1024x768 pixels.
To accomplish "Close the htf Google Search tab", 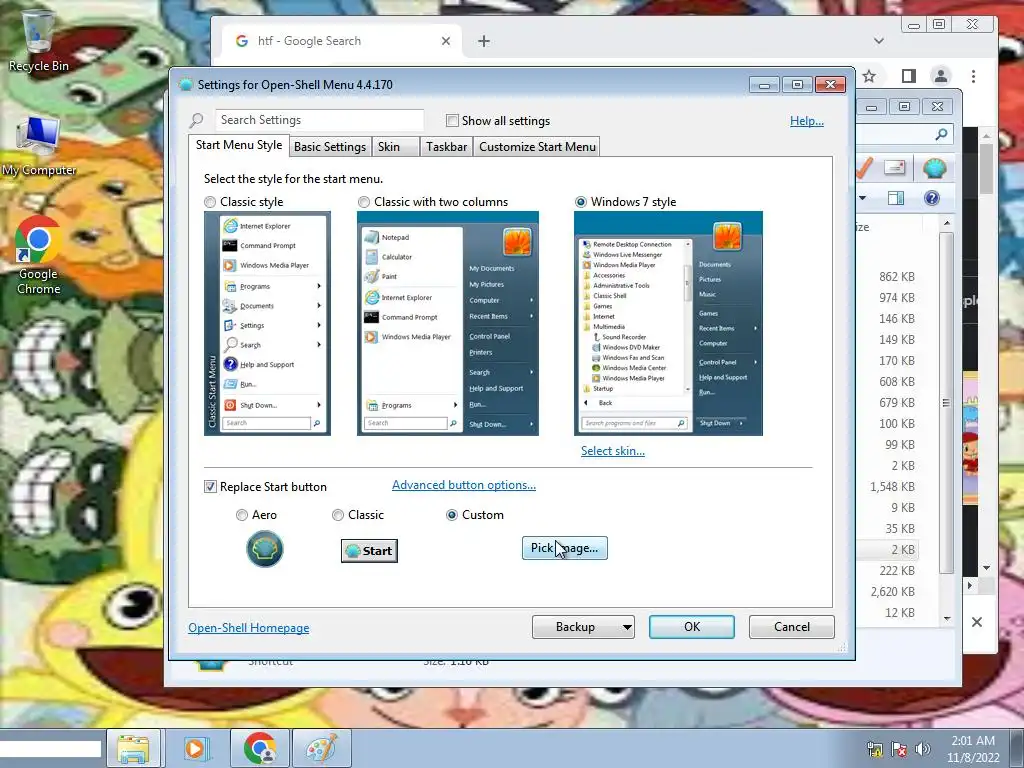I will tap(445, 41).
